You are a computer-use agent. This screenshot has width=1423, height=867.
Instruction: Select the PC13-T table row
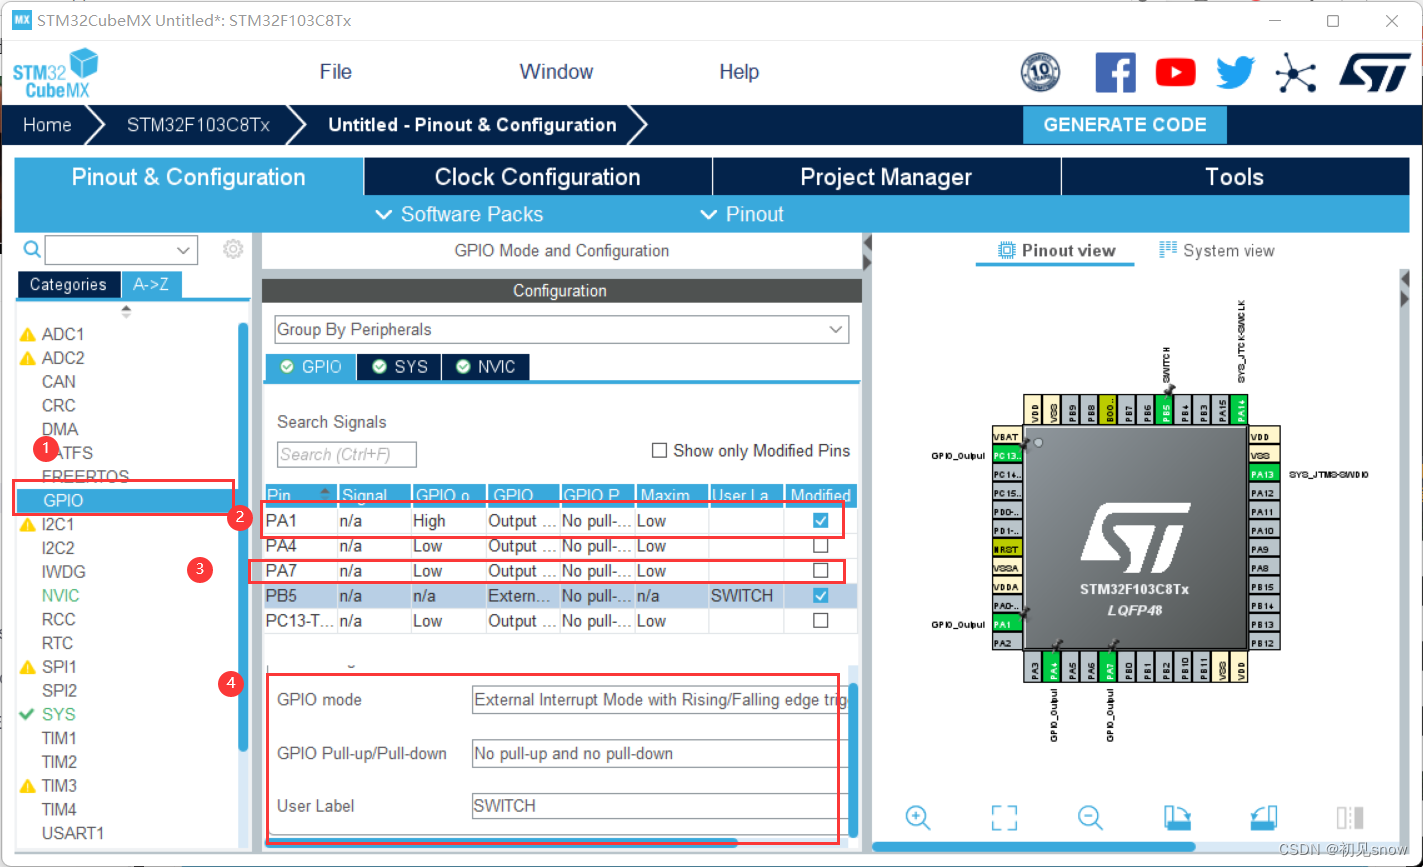(560, 621)
